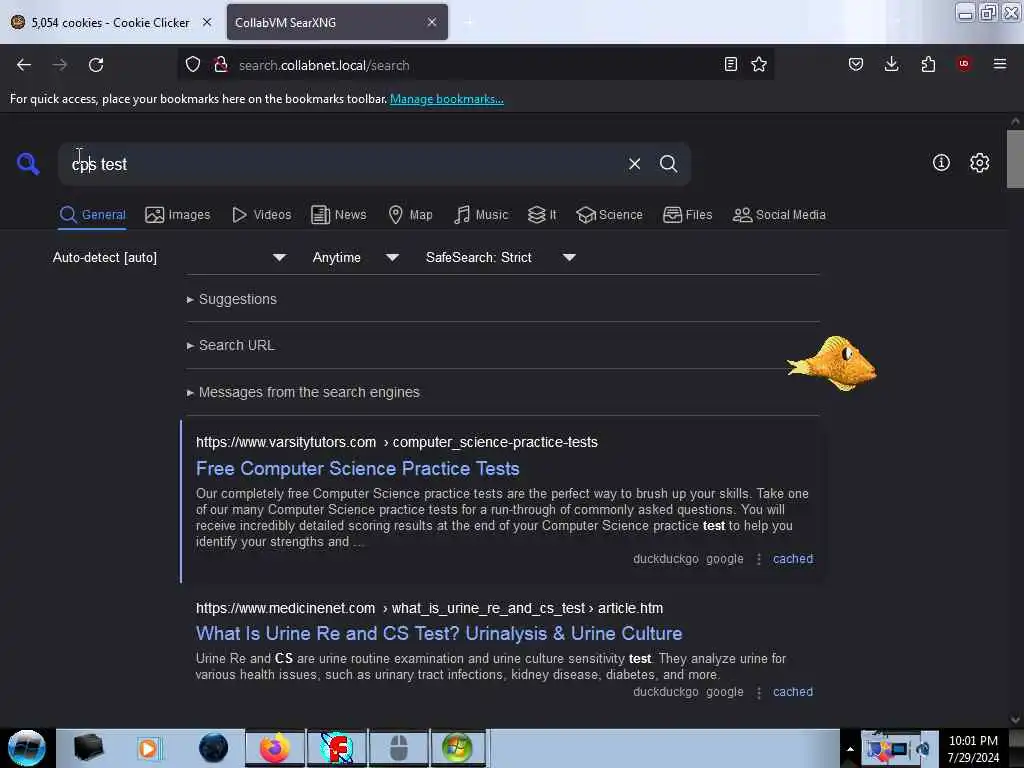Show hidden system tray icons
This screenshot has width=1024, height=768.
850,749
